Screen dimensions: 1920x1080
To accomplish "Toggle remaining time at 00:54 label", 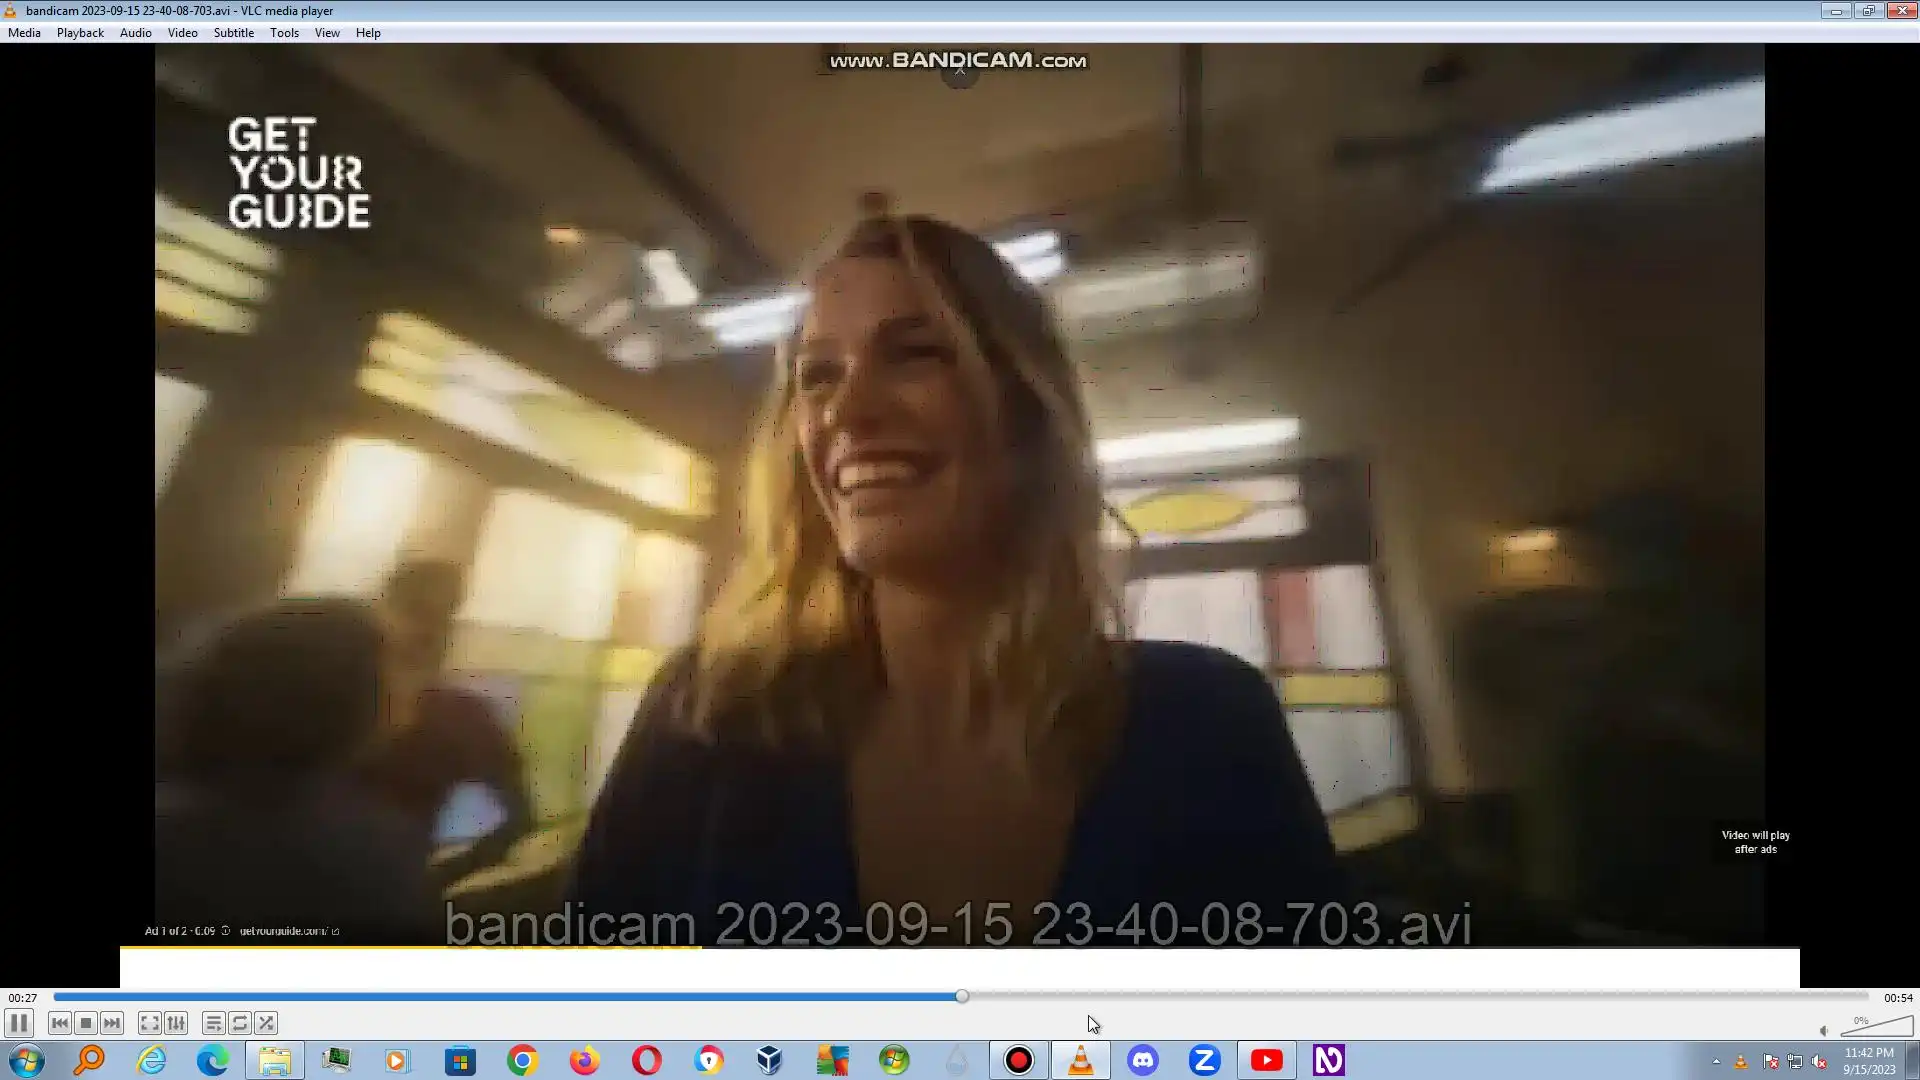I will click(1898, 998).
